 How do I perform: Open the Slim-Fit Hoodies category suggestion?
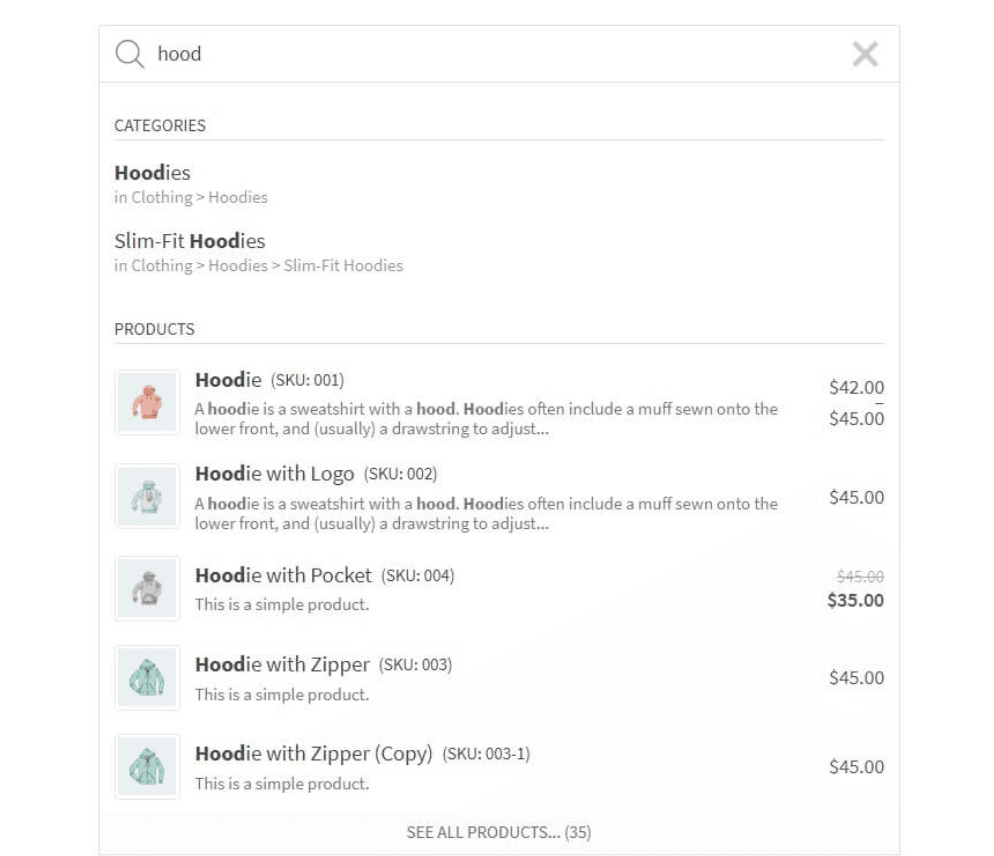190,241
